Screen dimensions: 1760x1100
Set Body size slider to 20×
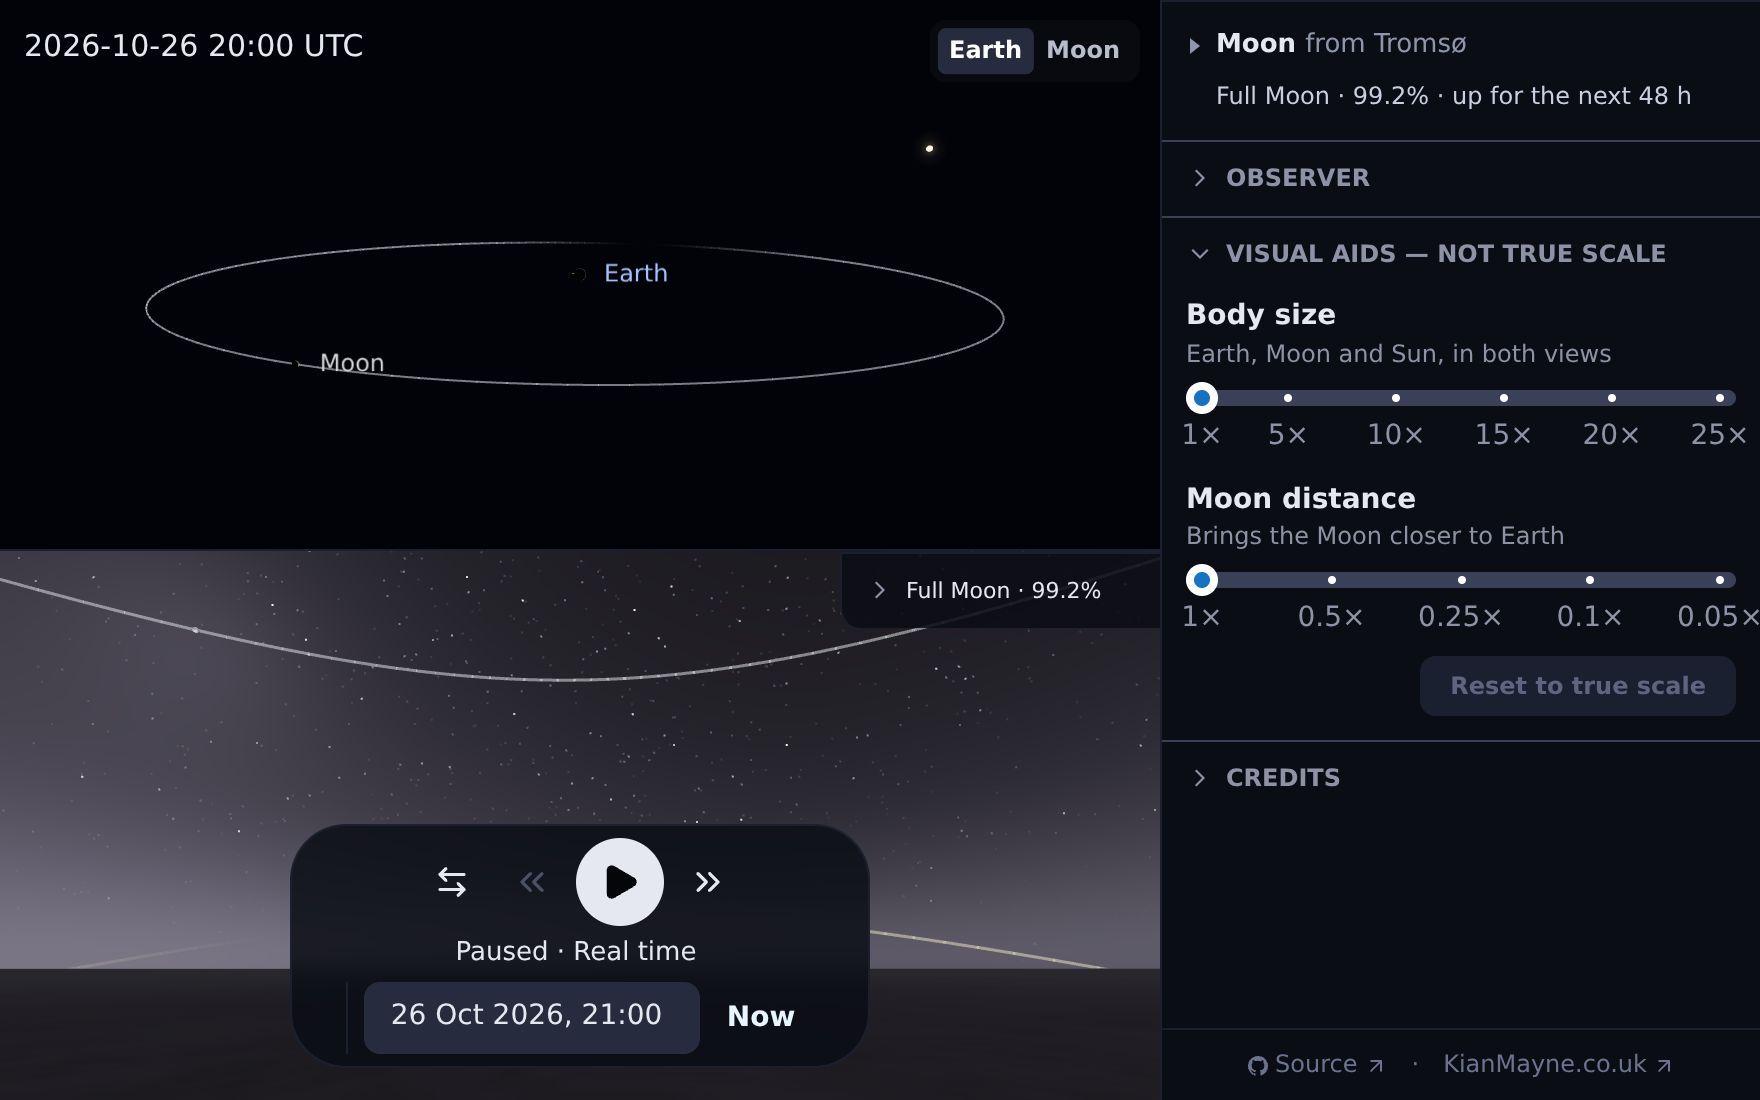[1612, 398]
